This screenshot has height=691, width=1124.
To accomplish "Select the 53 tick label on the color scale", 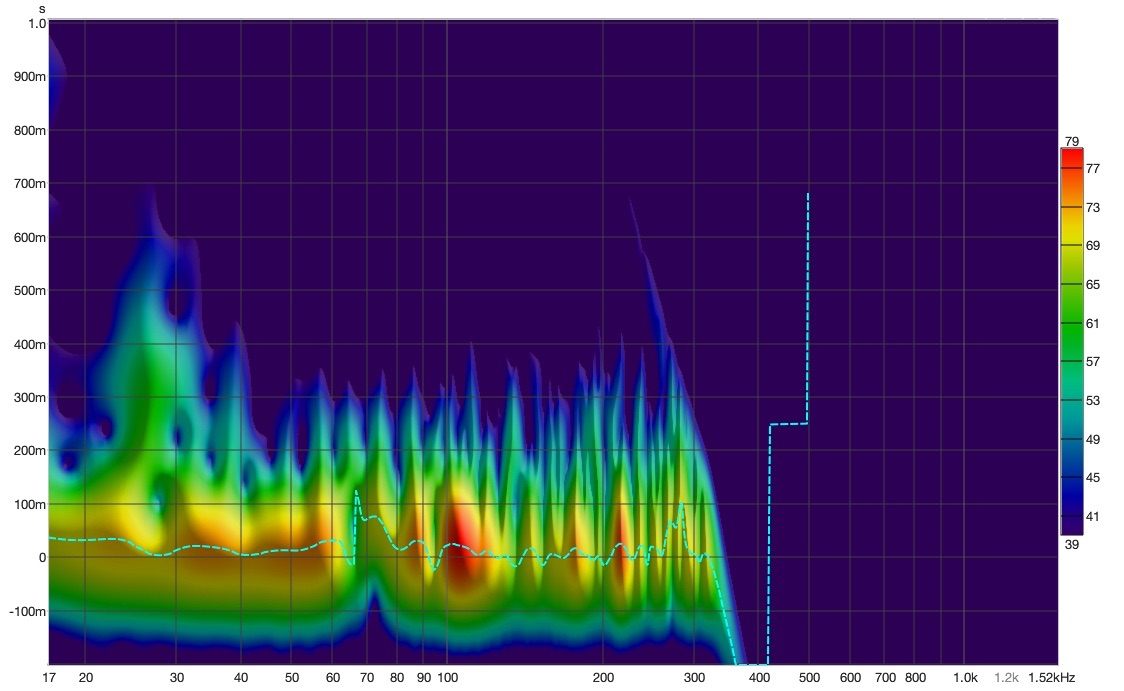I will [1092, 401].
